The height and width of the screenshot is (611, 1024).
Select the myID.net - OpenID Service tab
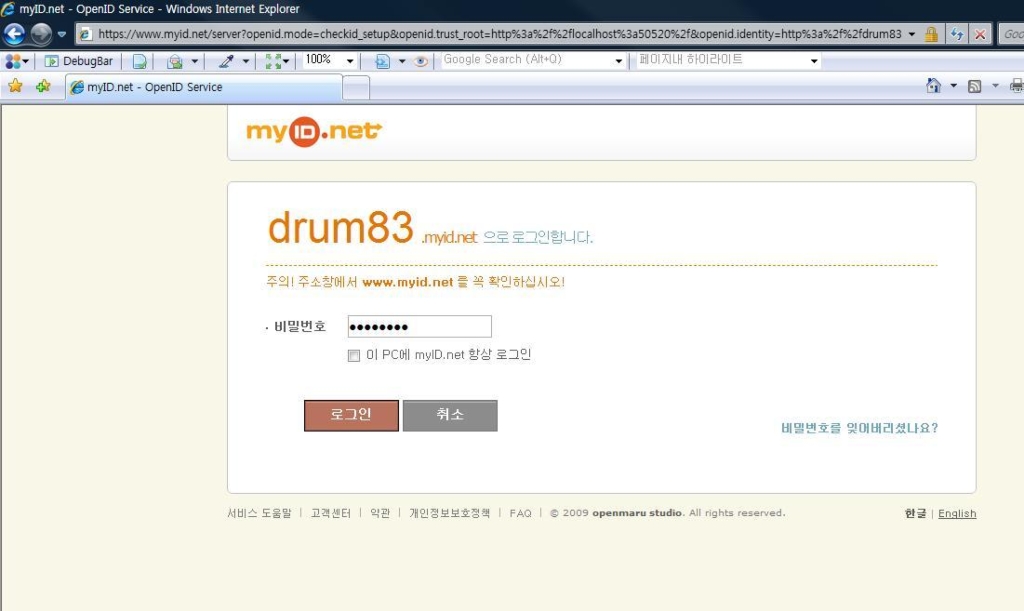click(x=204, y=87)
